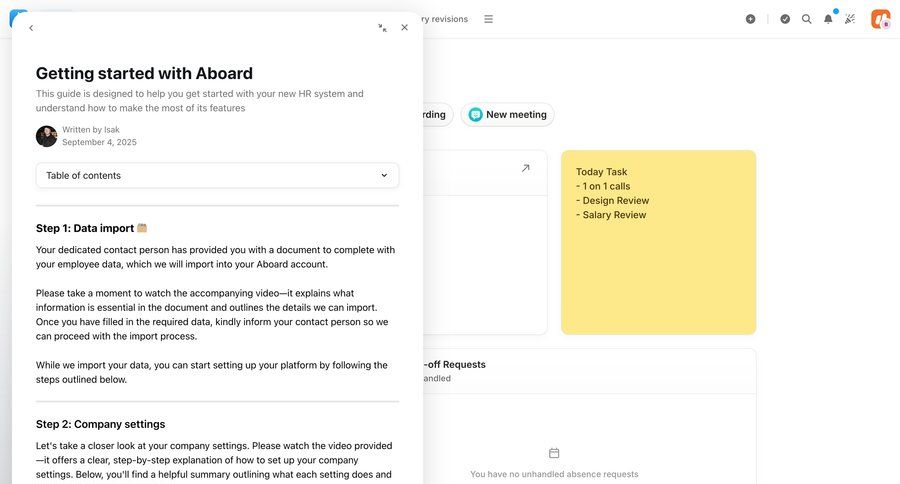Click the 'Written by Isak' text
900x484 pixels.
91,130
